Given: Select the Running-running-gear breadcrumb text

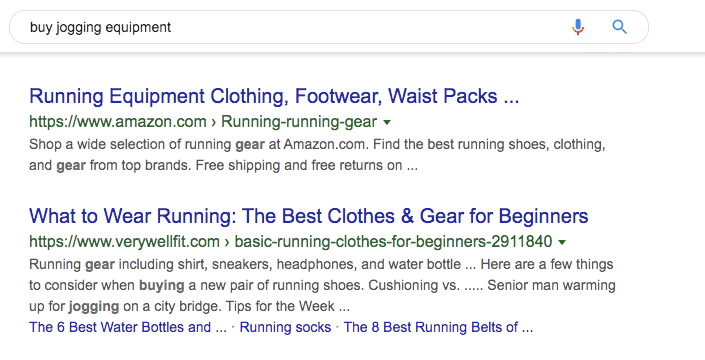Looking at the screenshot, I should pyautogui.click(x=299, y=122).
